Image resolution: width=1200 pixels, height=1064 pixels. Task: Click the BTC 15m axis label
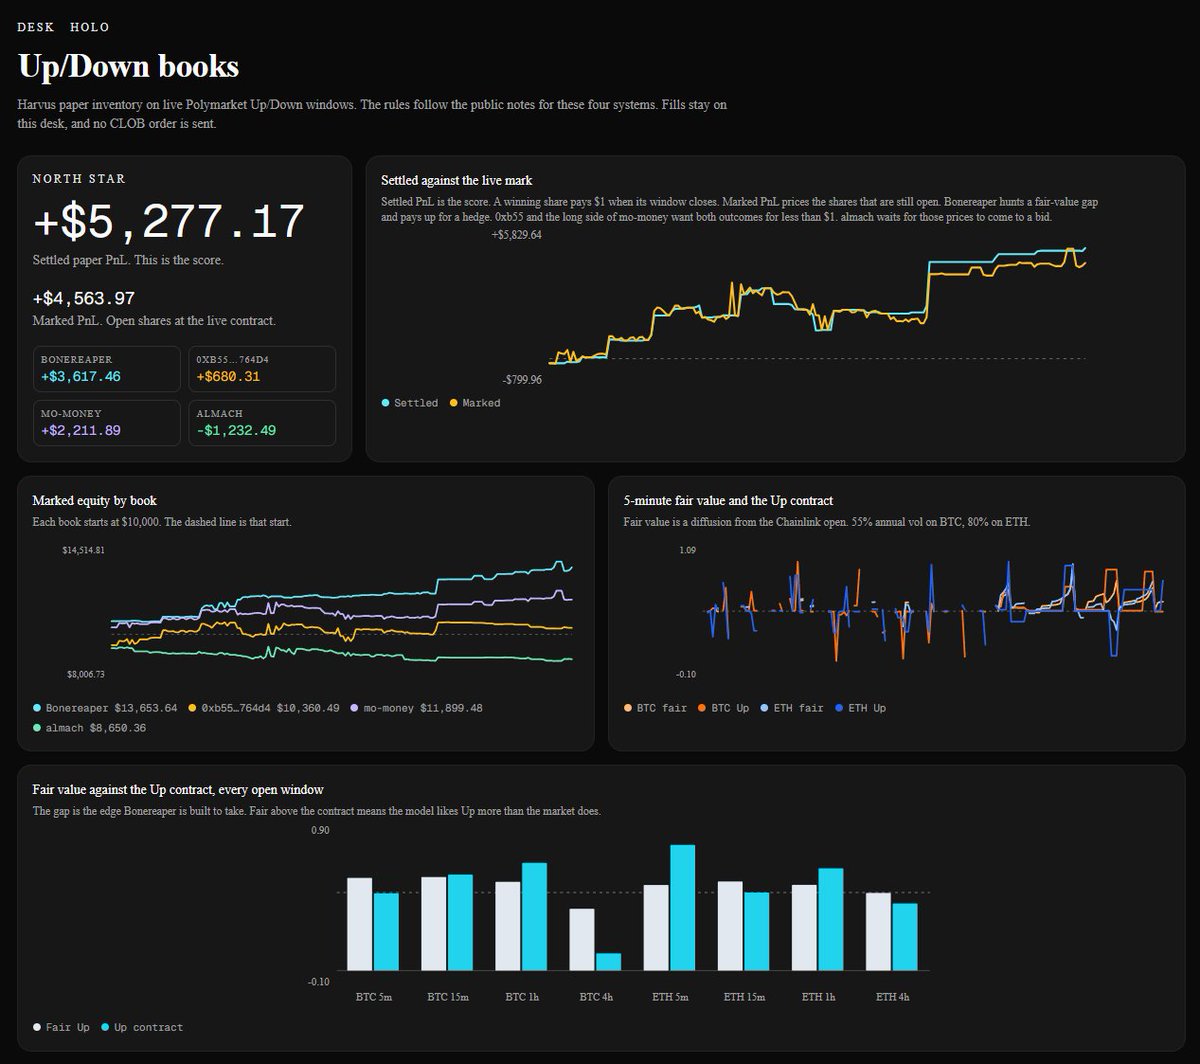coord(447,997)
